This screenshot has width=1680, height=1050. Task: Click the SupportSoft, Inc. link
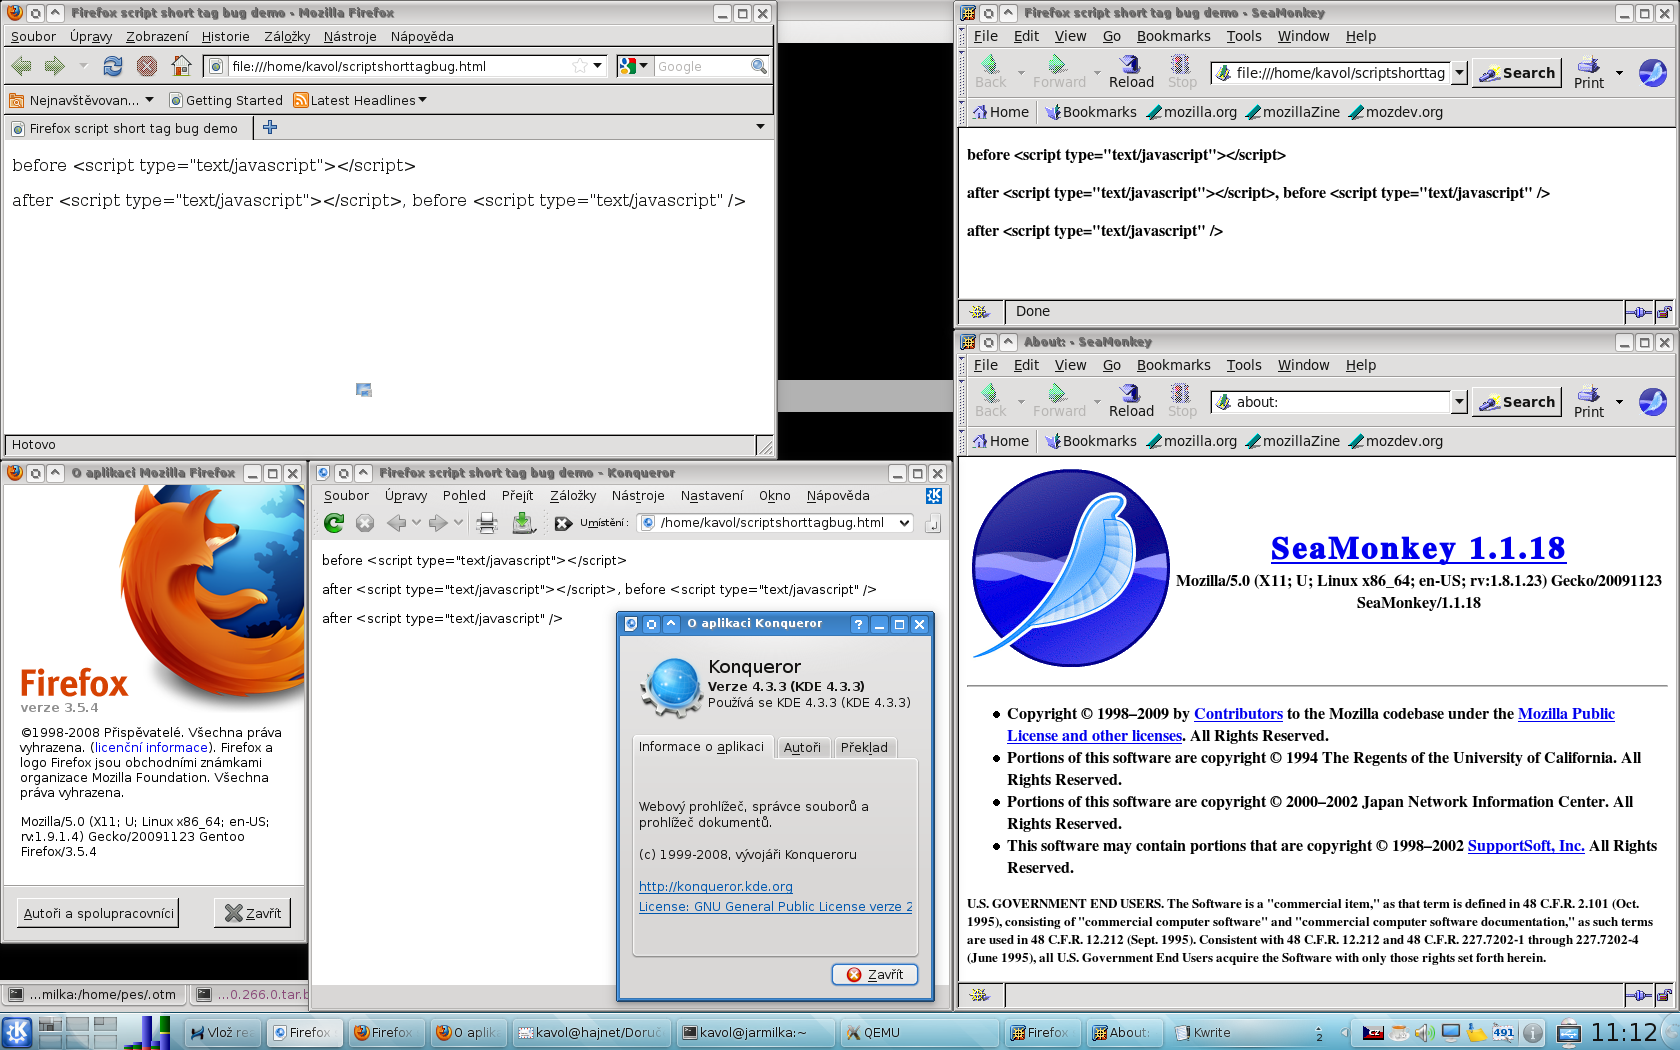(1526, 845)
